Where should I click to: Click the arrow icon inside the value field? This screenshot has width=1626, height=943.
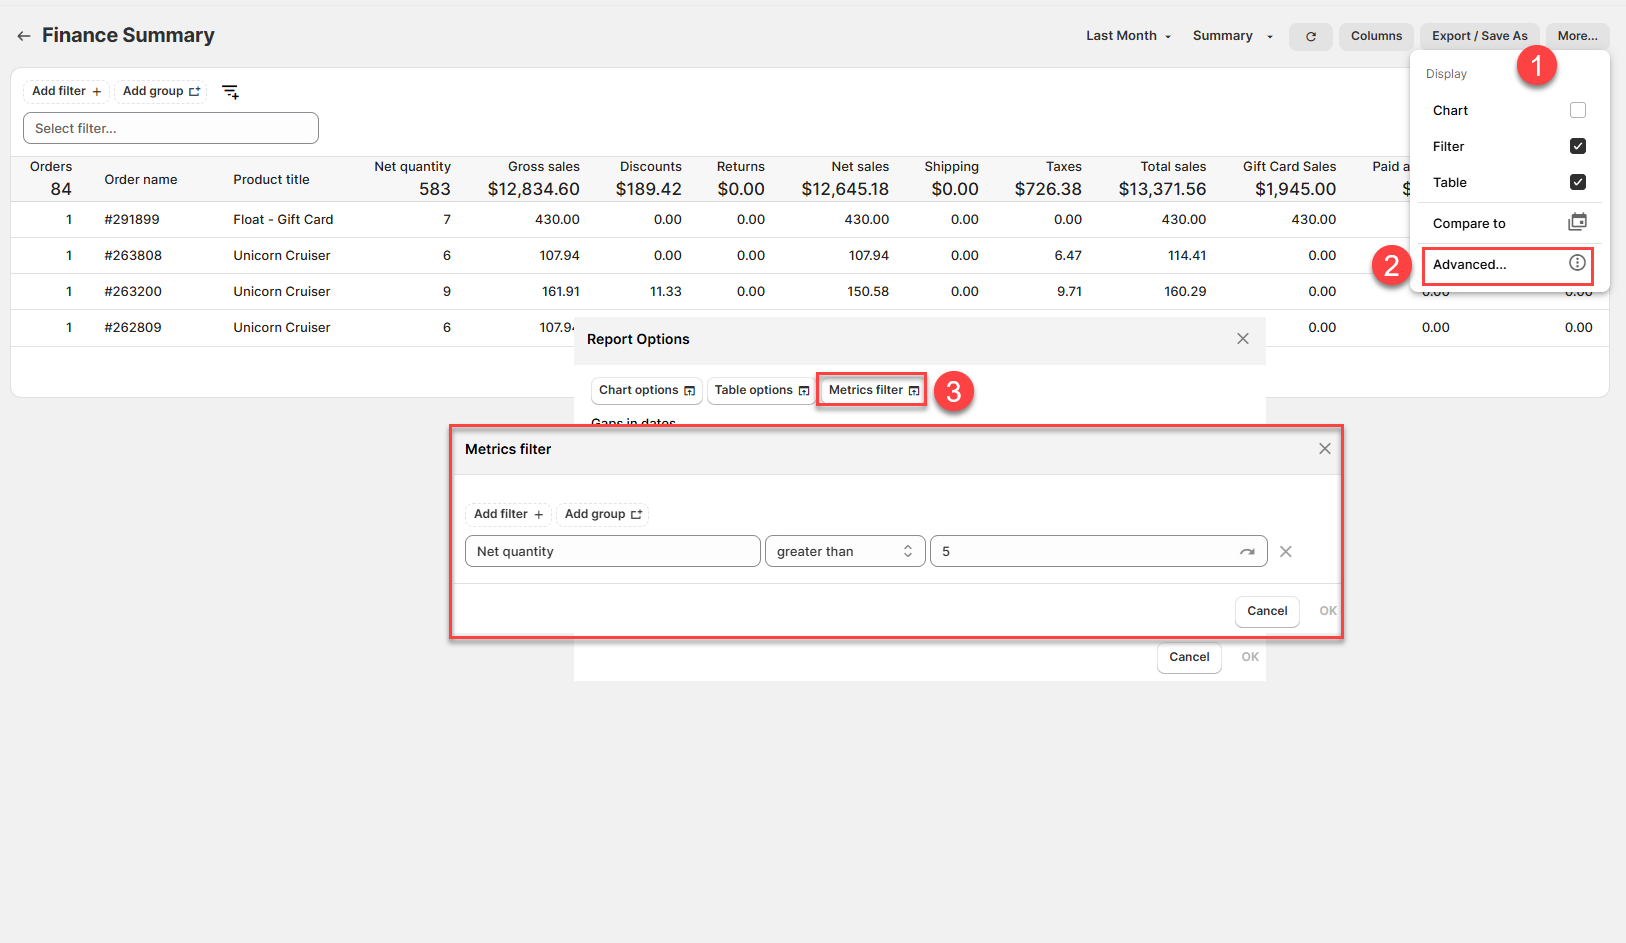pos(1247,552)
